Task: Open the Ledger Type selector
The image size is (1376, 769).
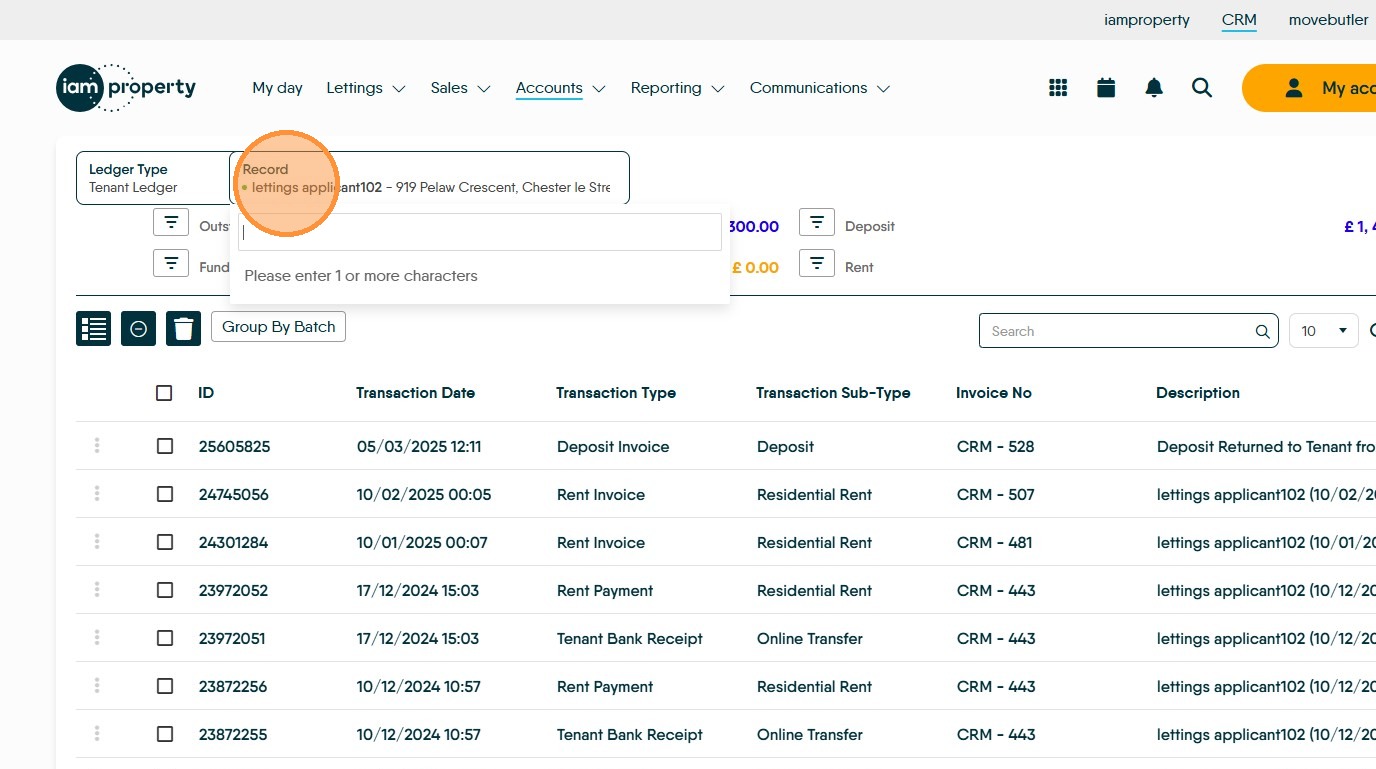Action: point(152,178)
